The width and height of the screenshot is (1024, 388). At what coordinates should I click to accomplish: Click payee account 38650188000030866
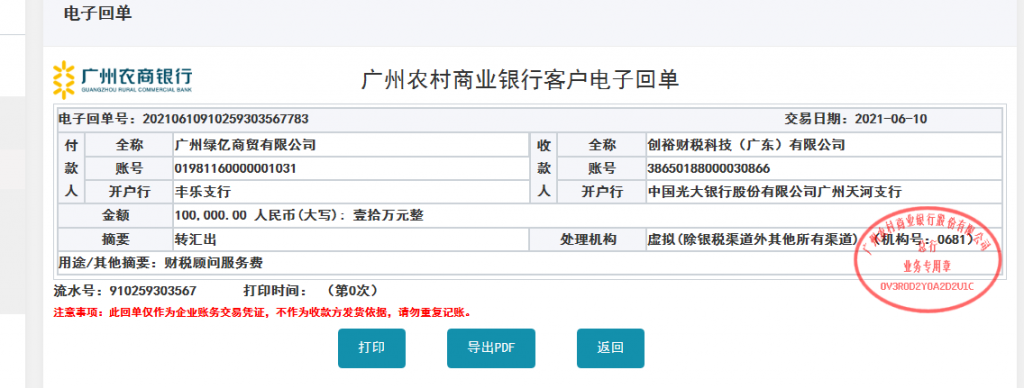point(708,169)
